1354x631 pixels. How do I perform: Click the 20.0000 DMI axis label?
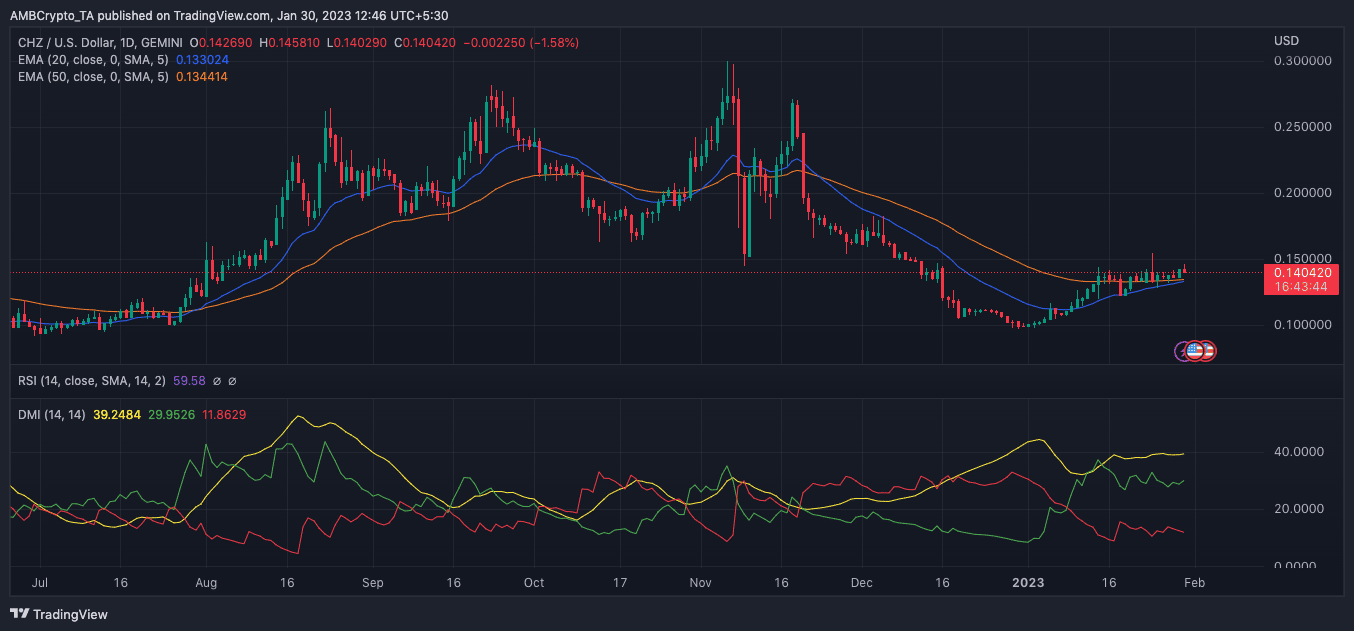coord(1298,509)
